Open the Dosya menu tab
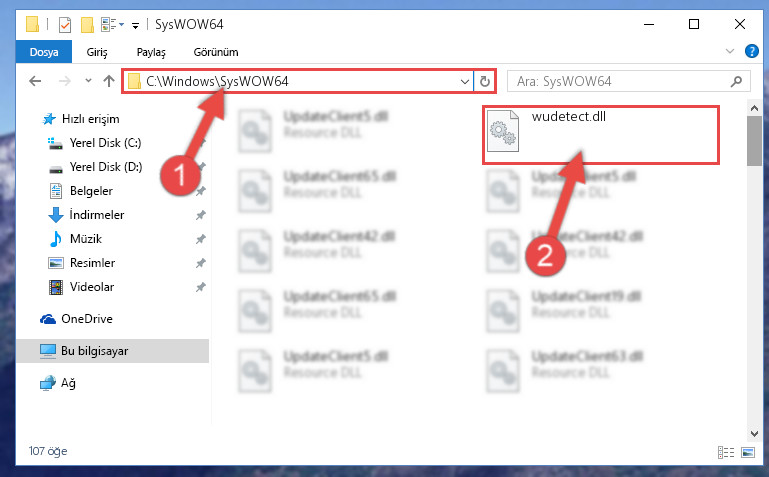The height and width of the screenshot is (477, 769). pyautogui.click(x=44, y=52)
